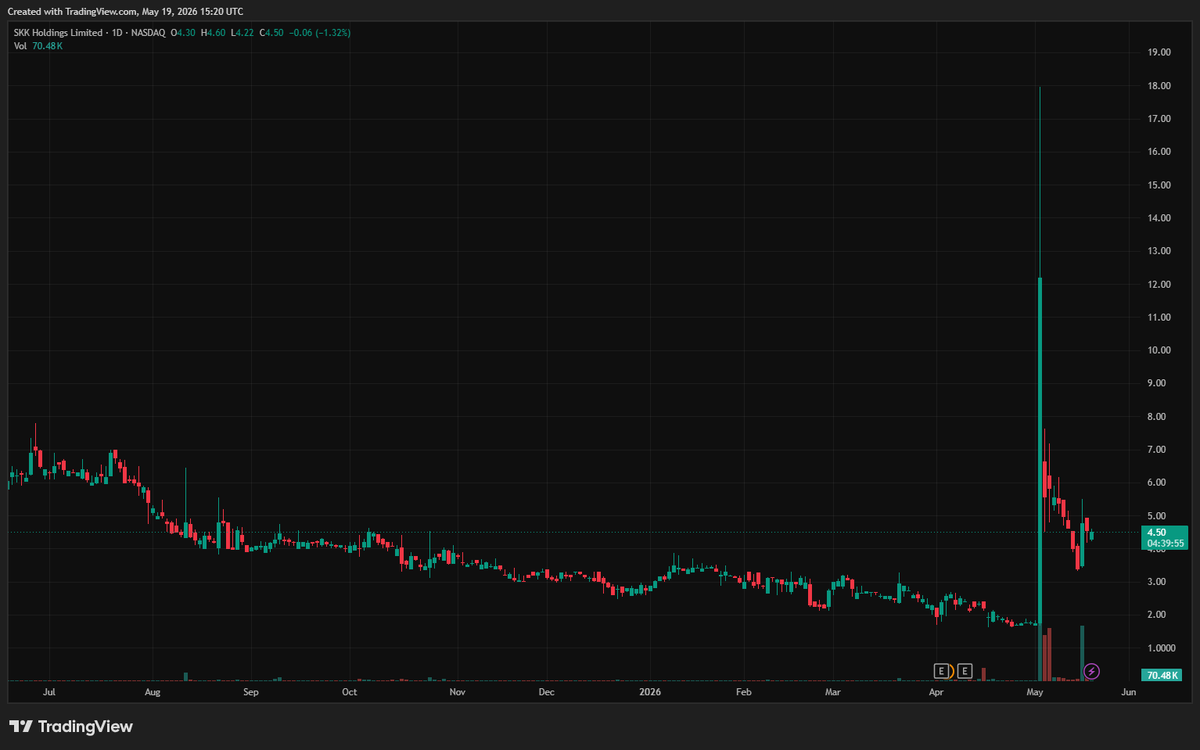Click the 04:39:55 bar countdown timer
This screenshot has height=750, width=1200.
[1165, 543]
